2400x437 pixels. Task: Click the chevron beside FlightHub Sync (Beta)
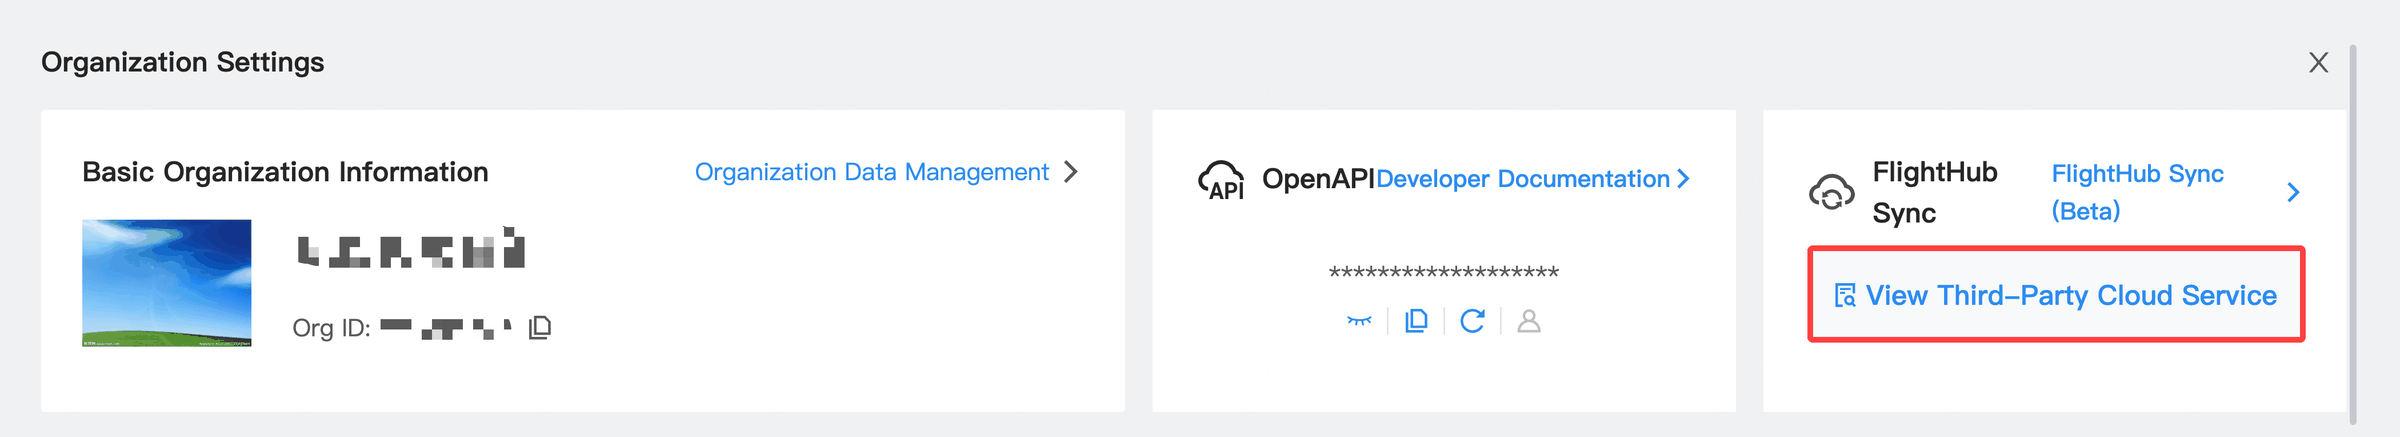tap(2293, 192)
